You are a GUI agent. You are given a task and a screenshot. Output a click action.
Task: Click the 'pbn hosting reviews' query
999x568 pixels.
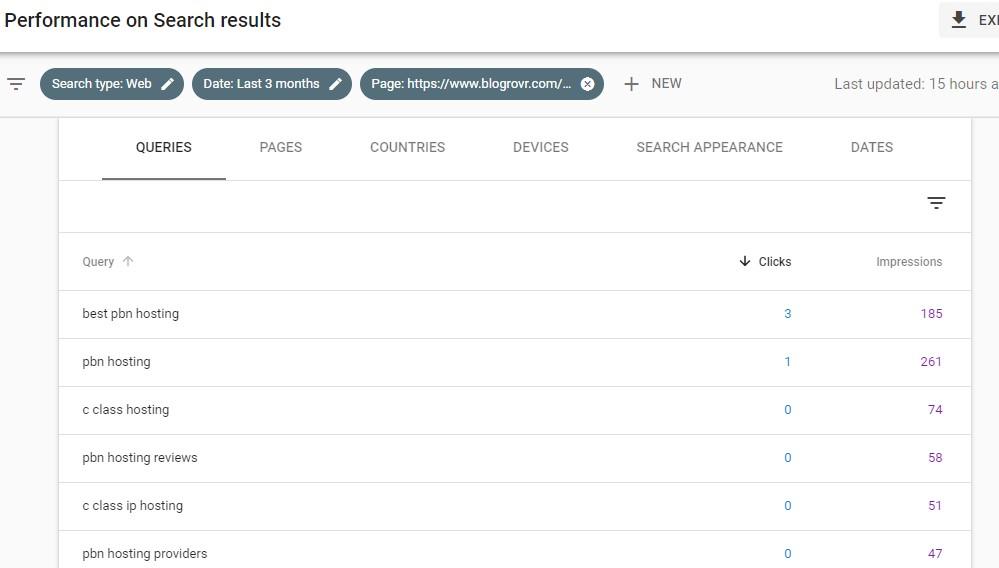140,458
